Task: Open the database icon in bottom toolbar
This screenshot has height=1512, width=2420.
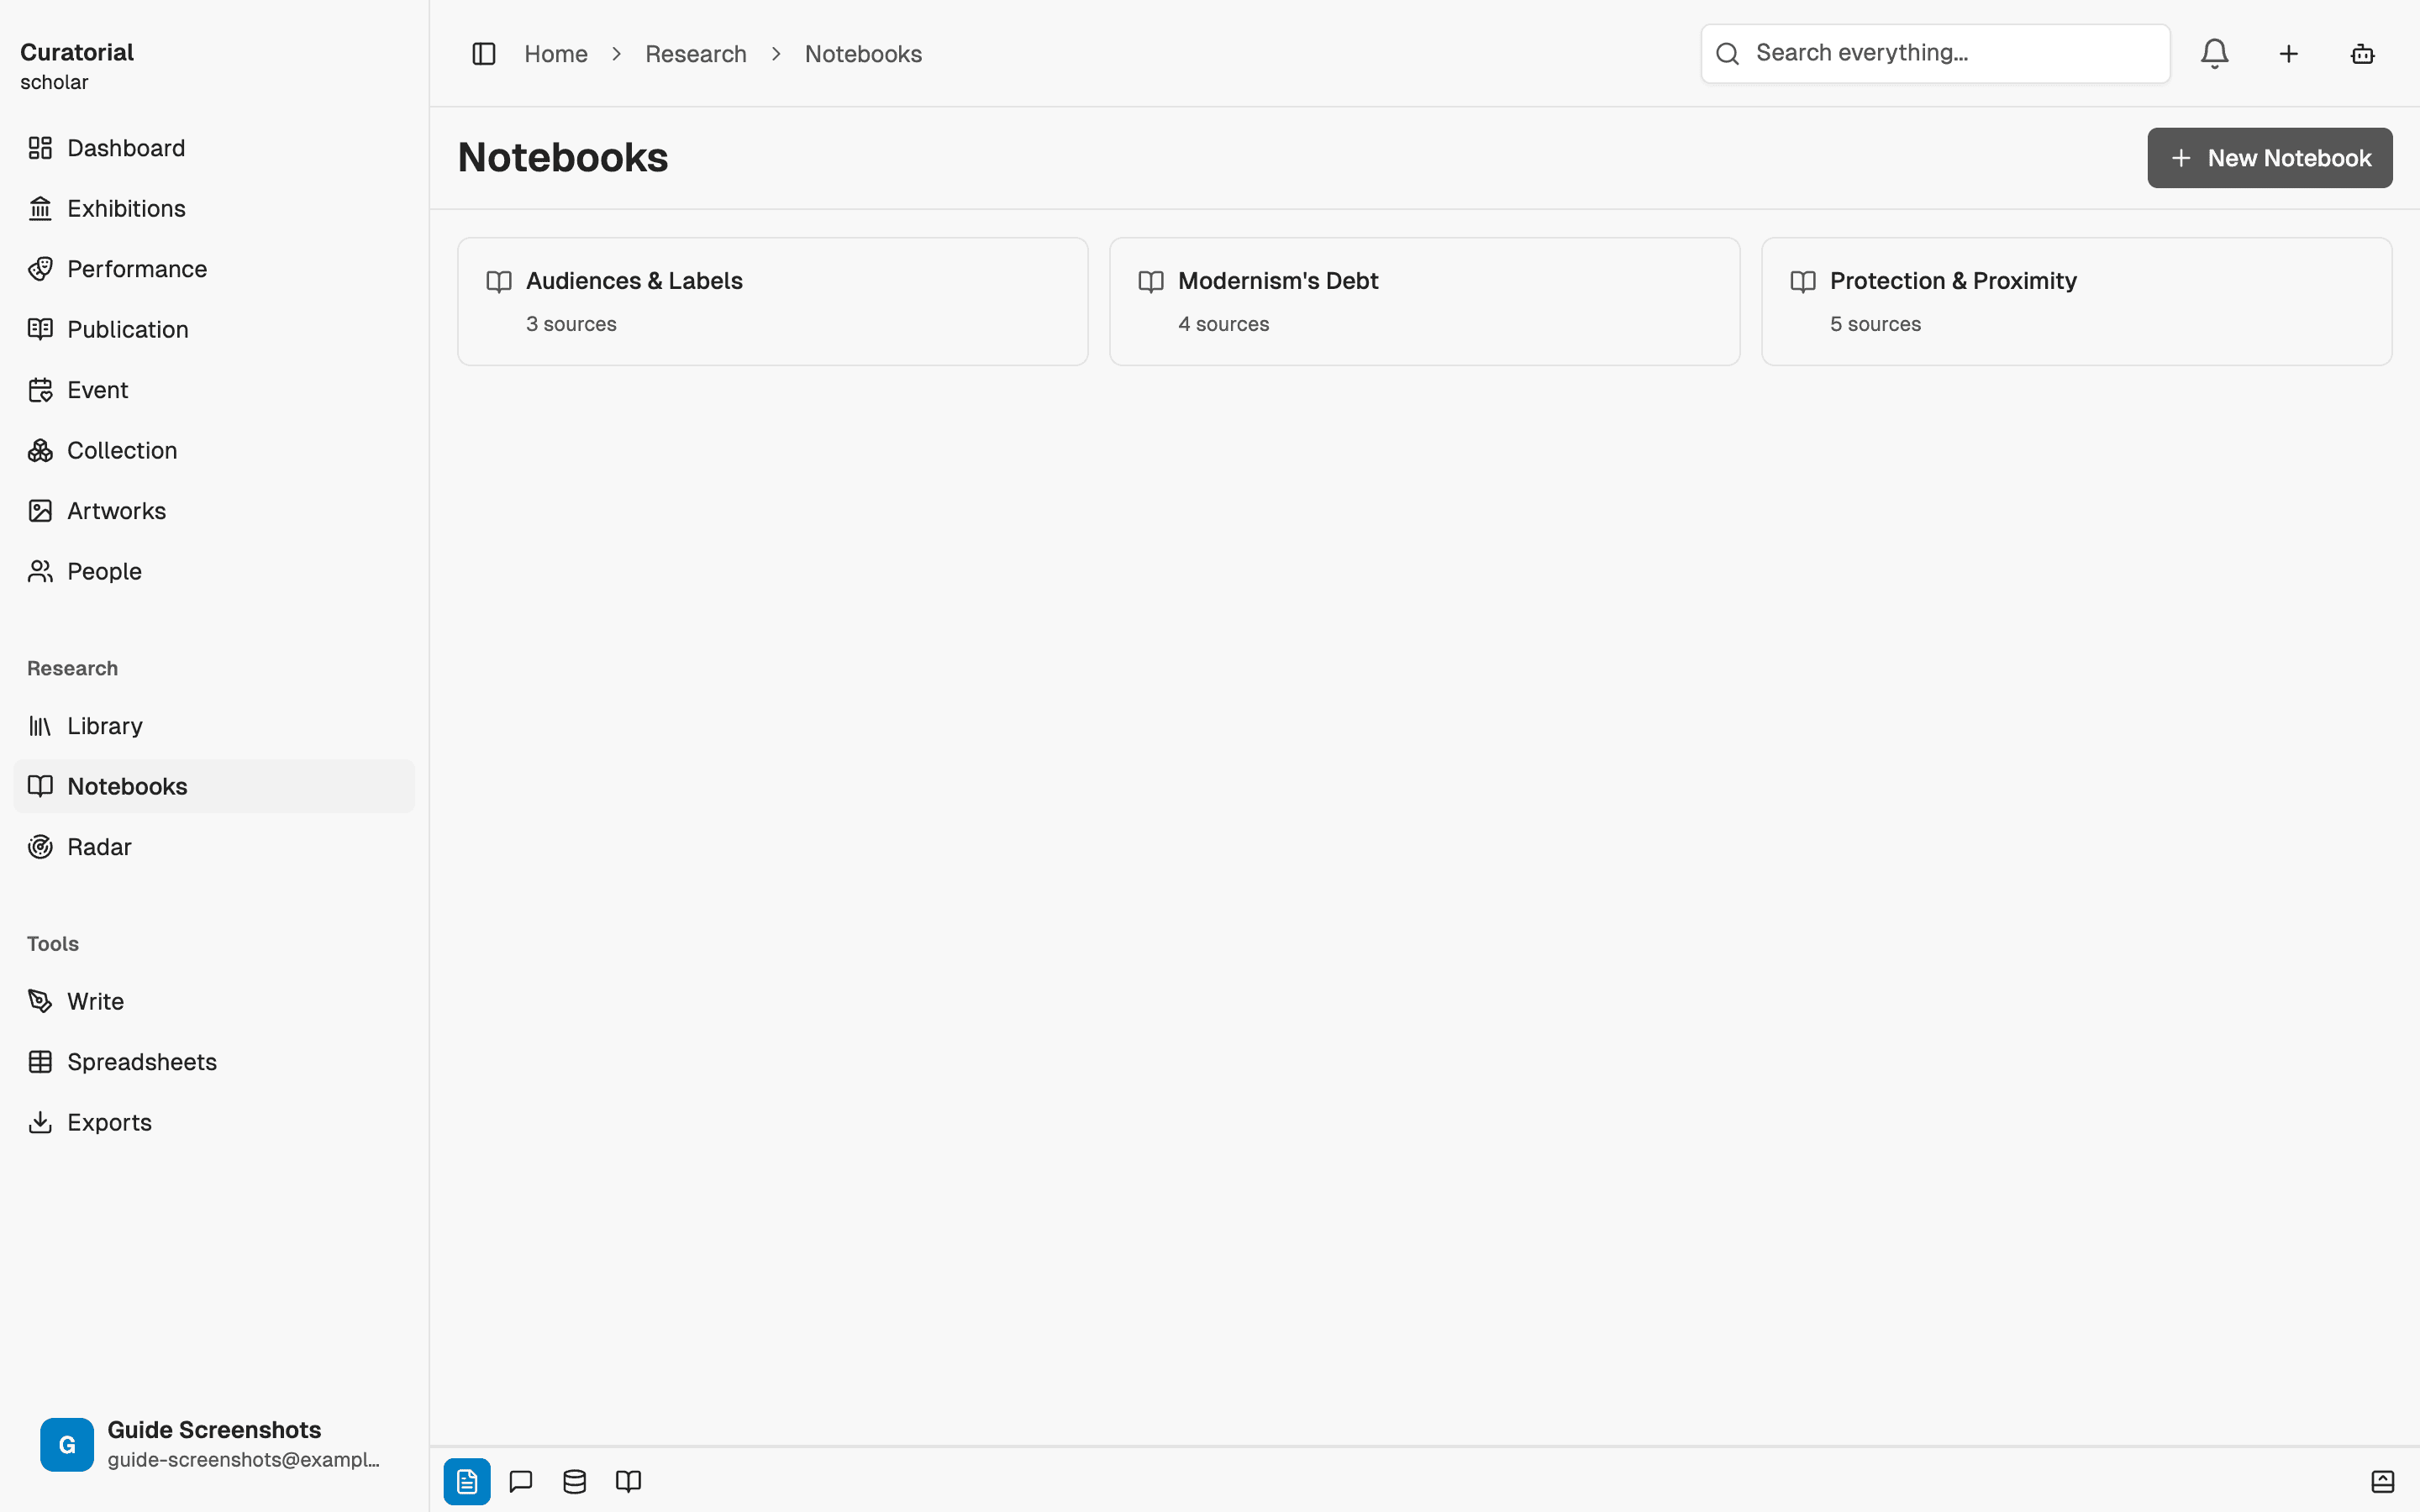Action: point(574,1481)
